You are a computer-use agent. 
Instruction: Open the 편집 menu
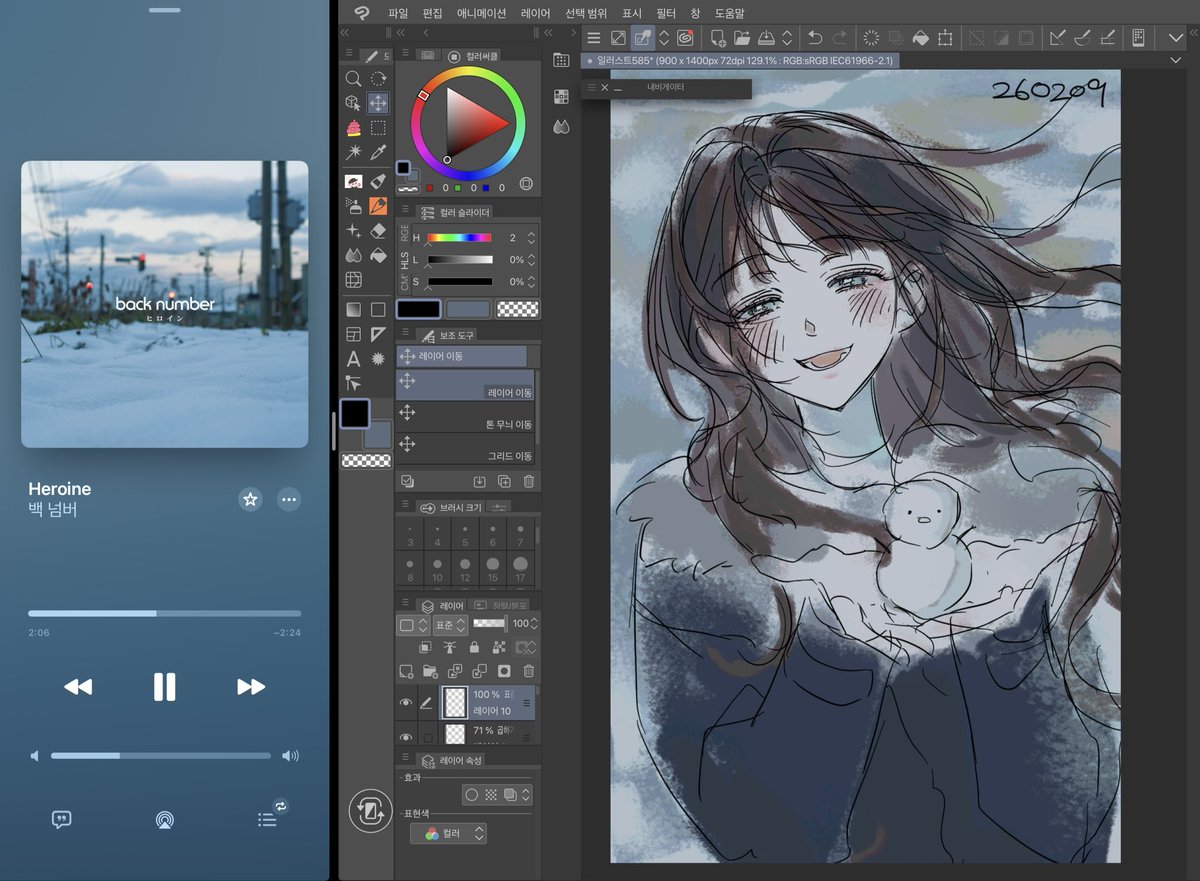432,13
